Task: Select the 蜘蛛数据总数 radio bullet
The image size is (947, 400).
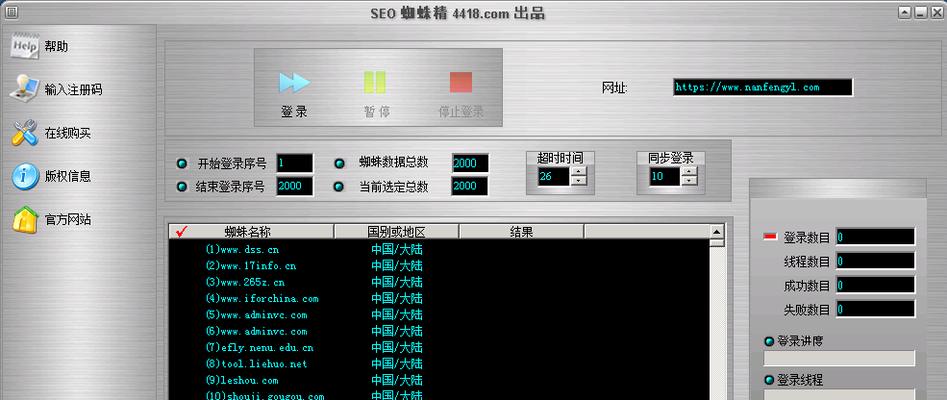Action: click(x=339, y=163)
